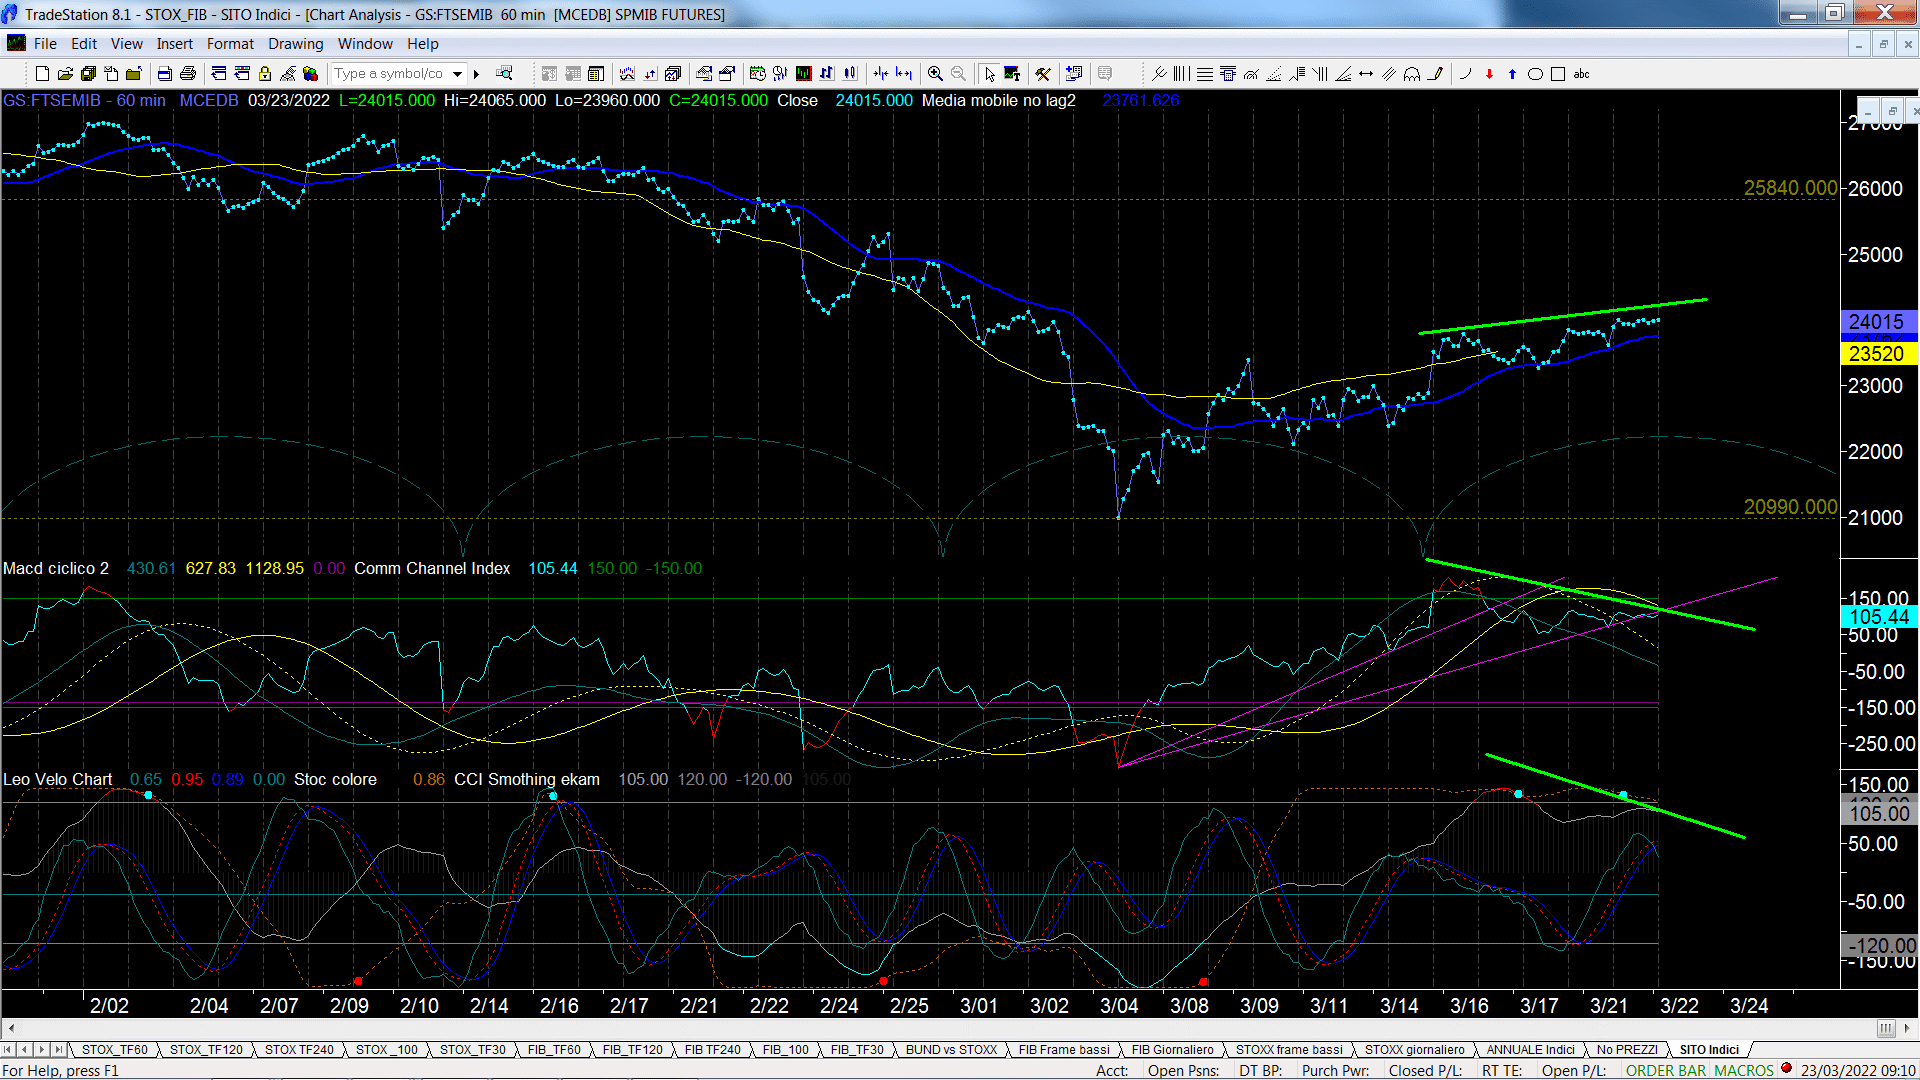Click the expand bar spacing icon
The width and height of the screenshot is (1920, 1080).
click(904, 74)
